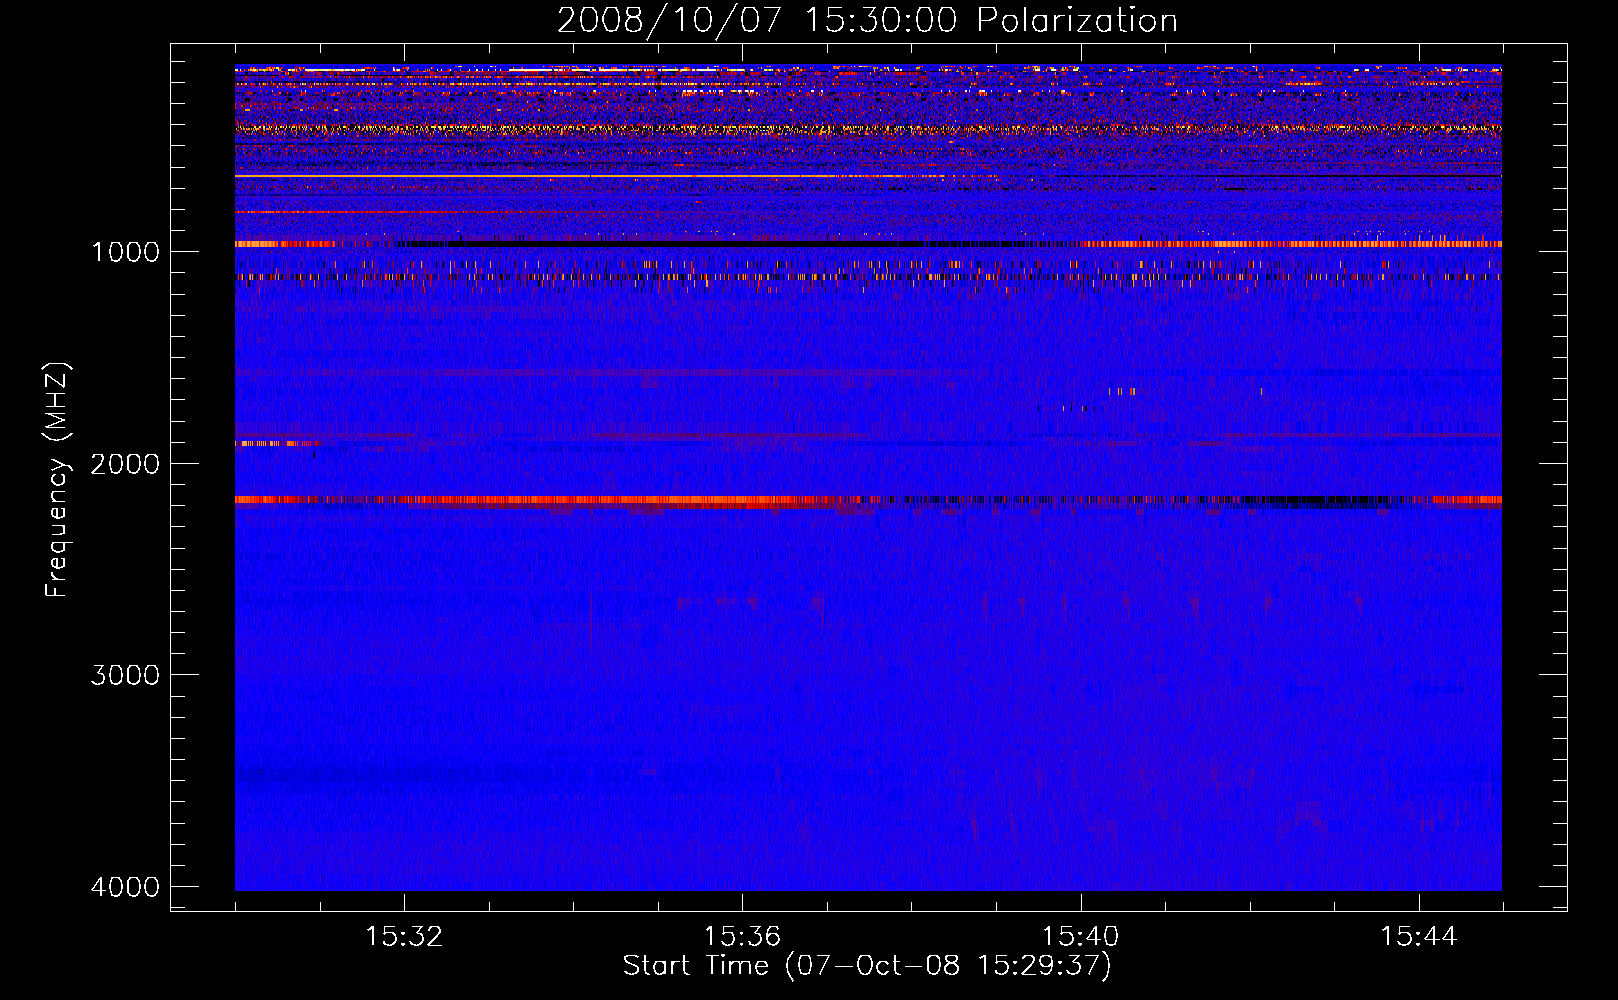Screen dimensions: 1618x1000
Task: Click the plot title '2008/10/07 15:30:00 Polarization'
Action: click(867, 20)
